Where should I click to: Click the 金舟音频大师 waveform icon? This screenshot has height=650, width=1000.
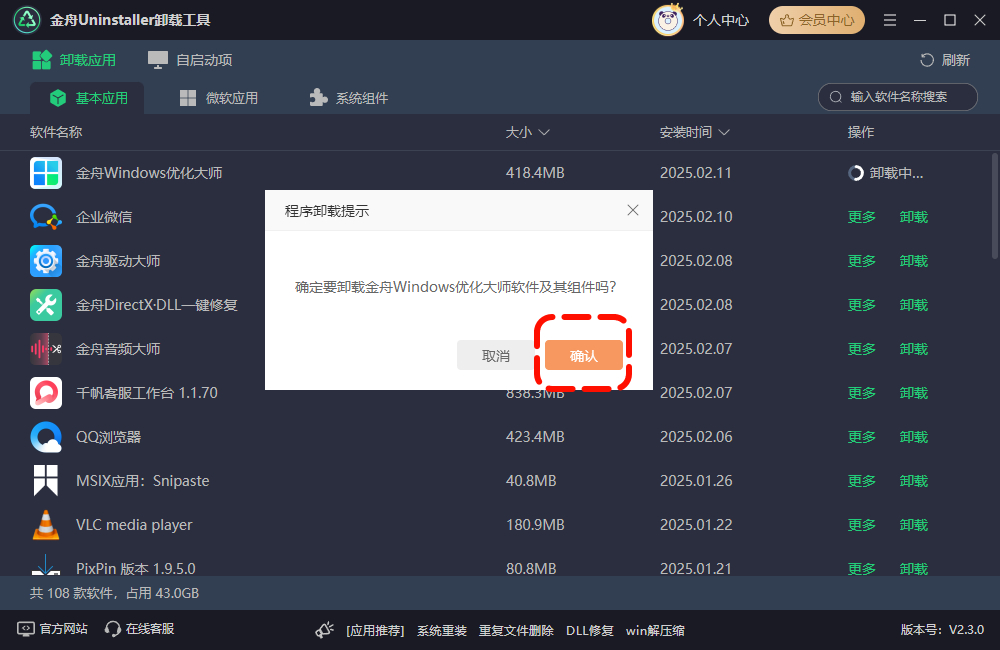pos(46,349)
